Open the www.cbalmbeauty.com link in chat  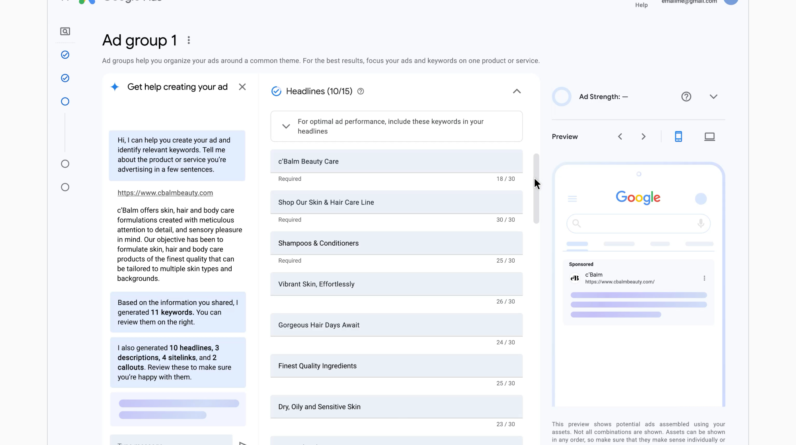(165, 193)
